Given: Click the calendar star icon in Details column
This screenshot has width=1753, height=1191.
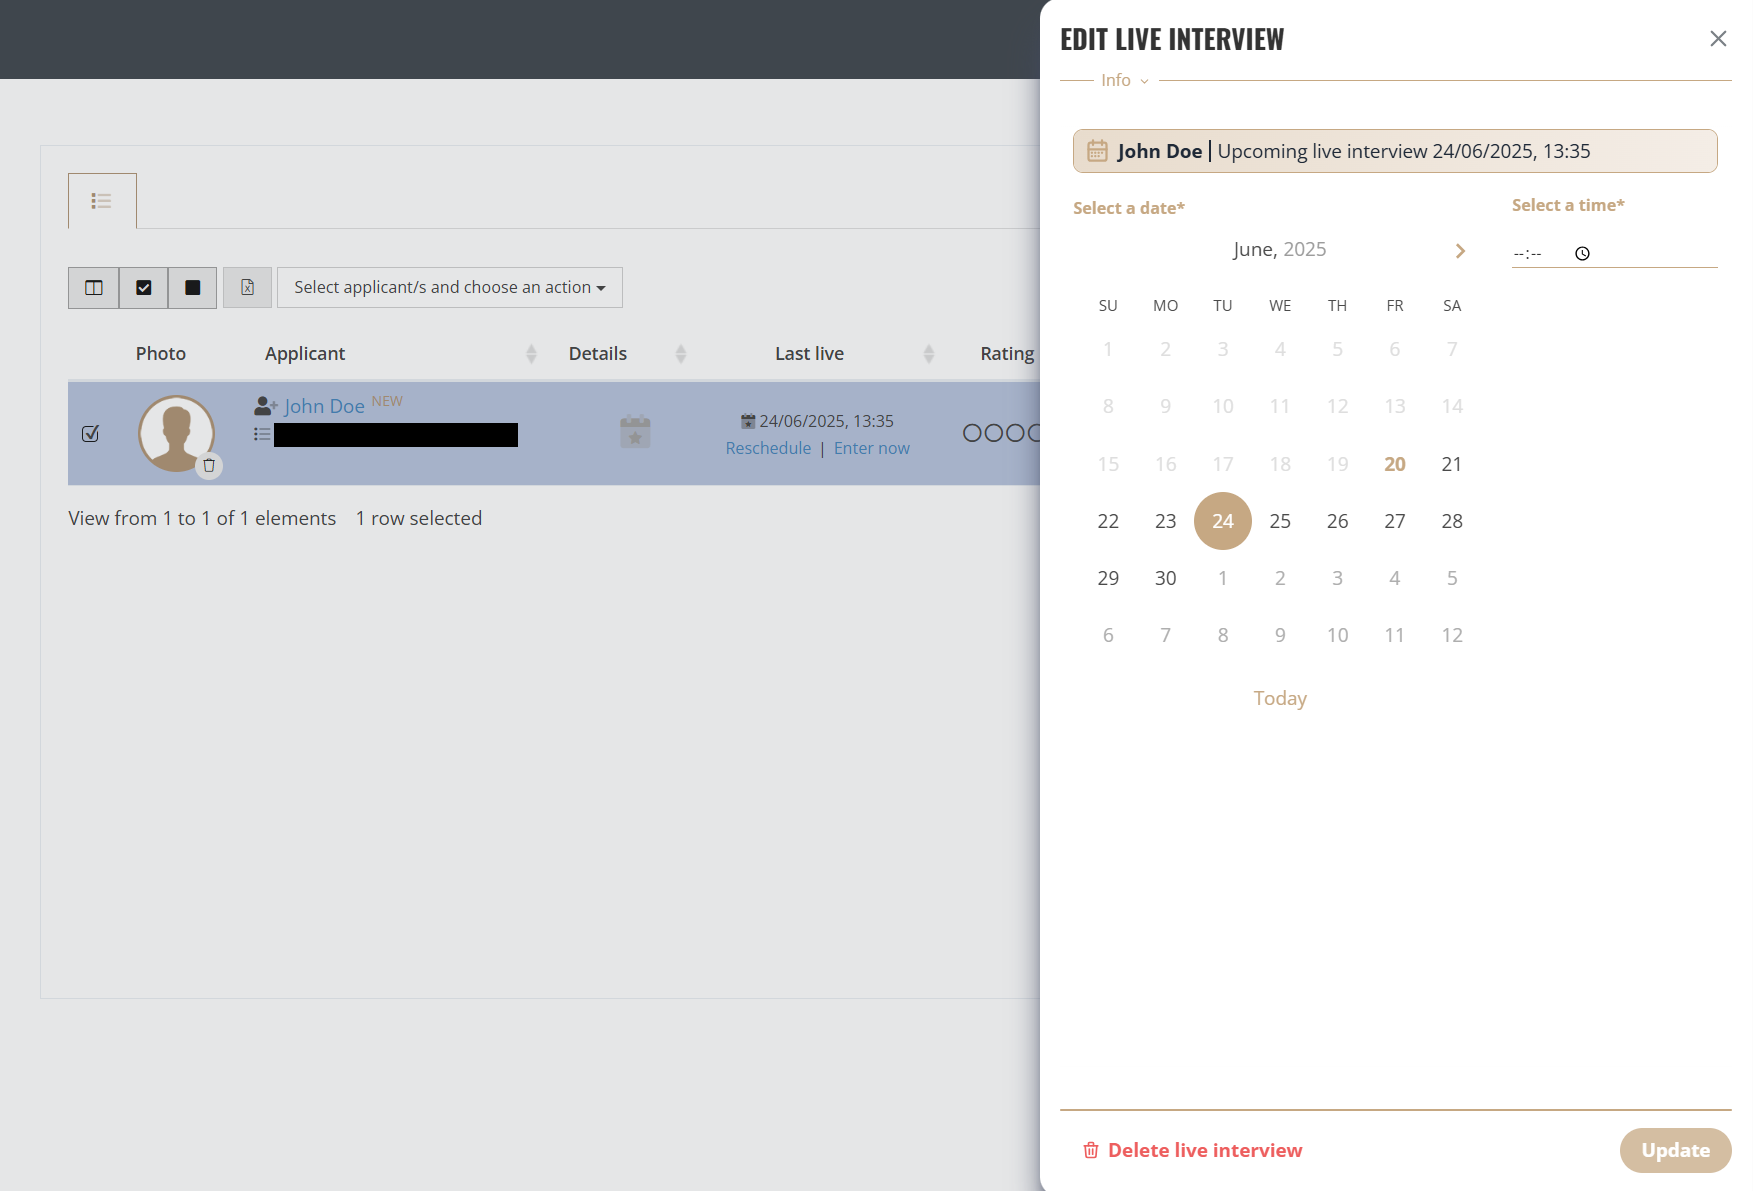Looking at the screenshot, I should click(x=635, y=432).
